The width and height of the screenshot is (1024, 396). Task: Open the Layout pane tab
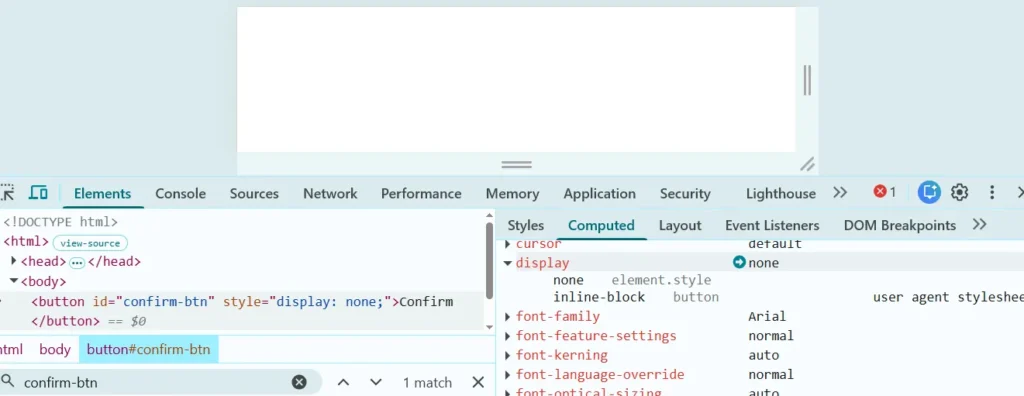point(680,225)
